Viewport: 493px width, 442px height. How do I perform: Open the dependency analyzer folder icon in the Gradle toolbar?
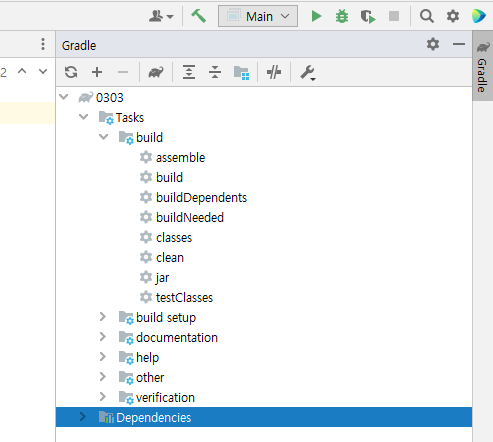[241, 72]
